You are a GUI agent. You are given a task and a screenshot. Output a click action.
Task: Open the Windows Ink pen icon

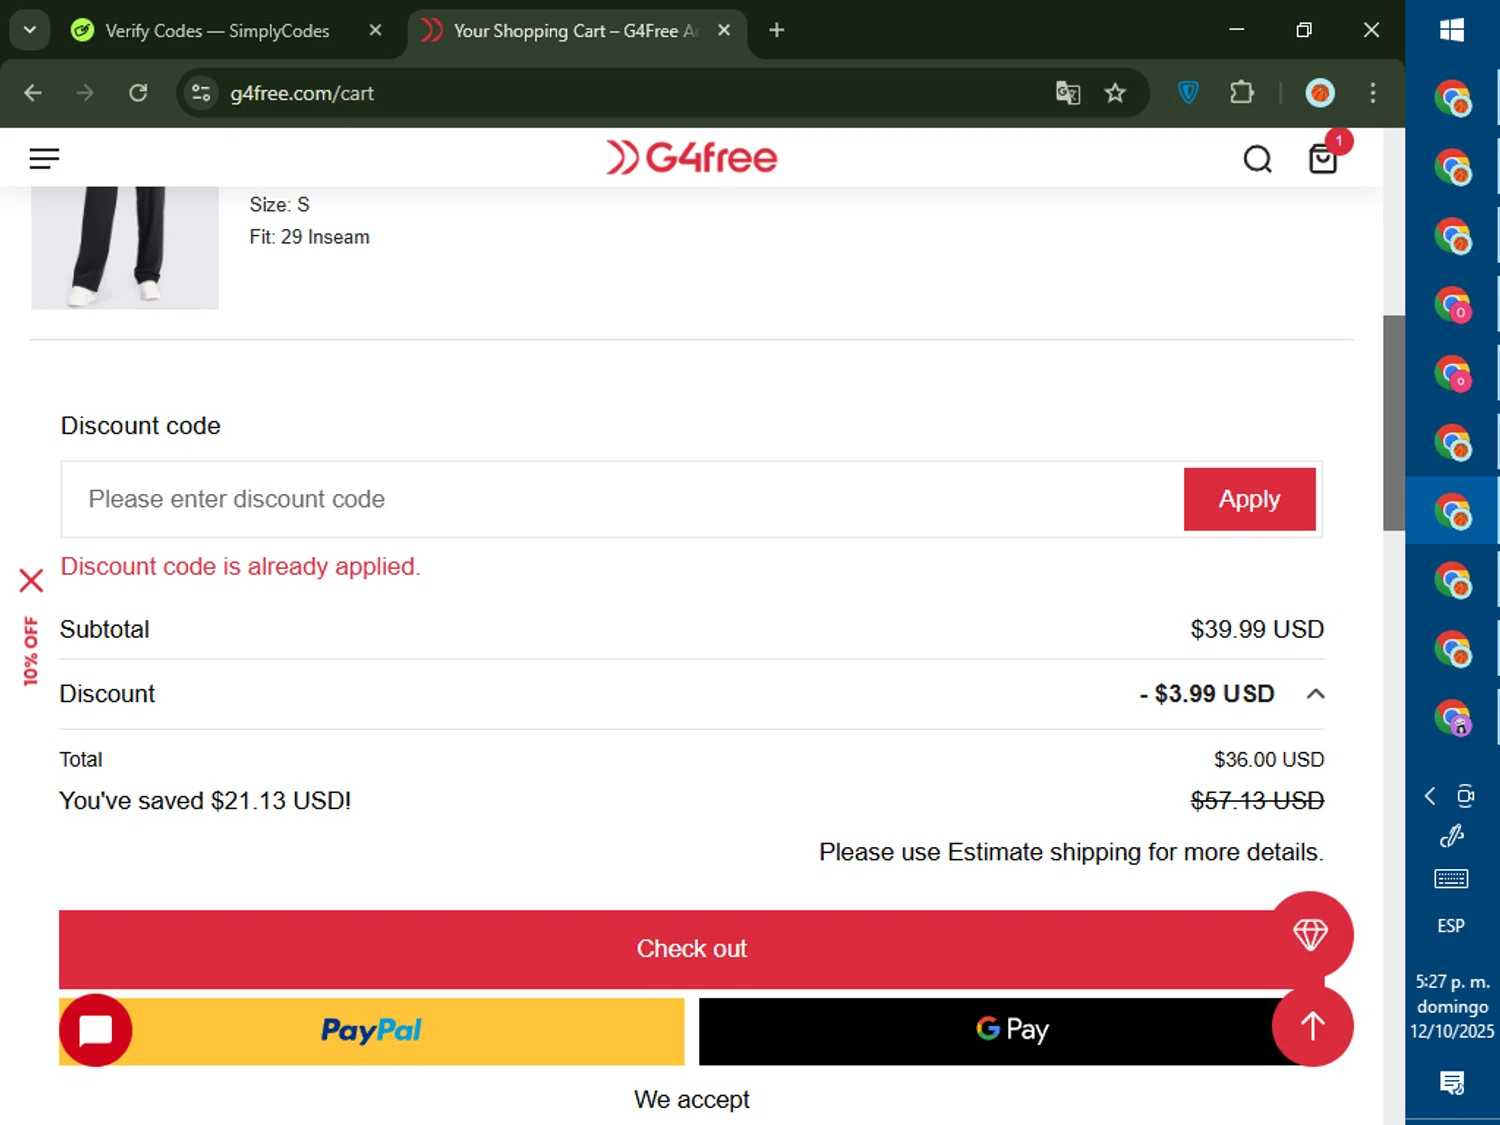(1452, 836)
